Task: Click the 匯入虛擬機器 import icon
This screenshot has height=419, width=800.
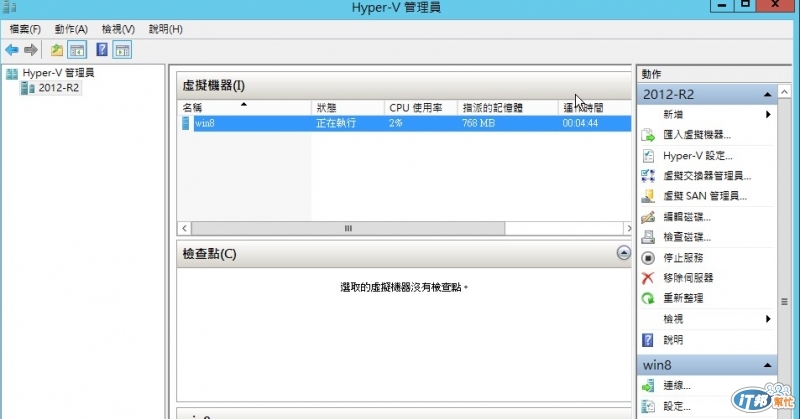Action: [x=648, y=135]
